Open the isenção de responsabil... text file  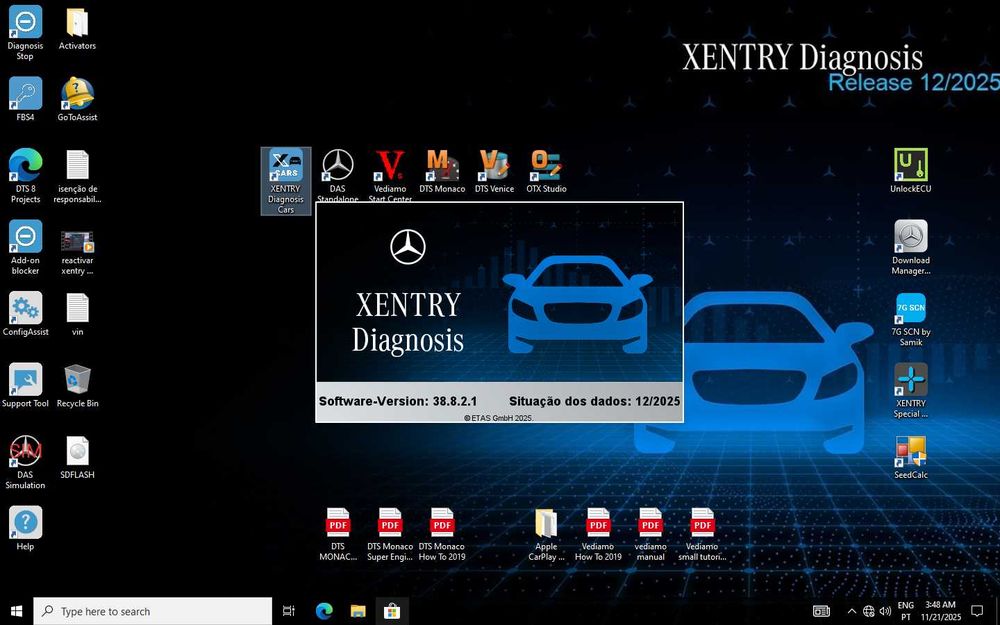click(77, 176)
